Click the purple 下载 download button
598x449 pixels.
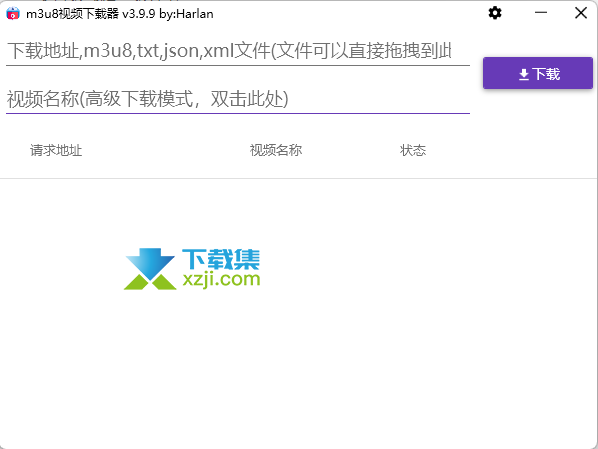click(x=538, y=73)
